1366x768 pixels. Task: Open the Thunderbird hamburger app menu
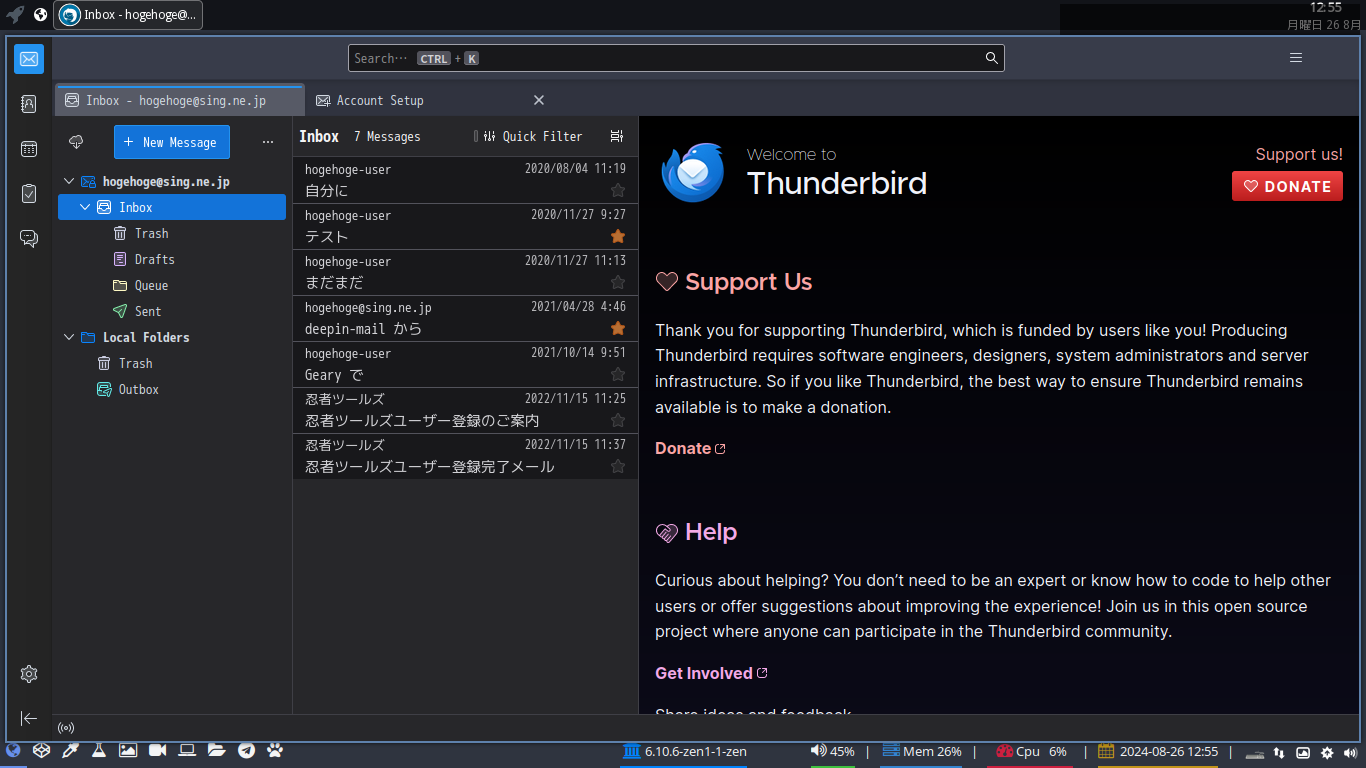(1296, 58)
